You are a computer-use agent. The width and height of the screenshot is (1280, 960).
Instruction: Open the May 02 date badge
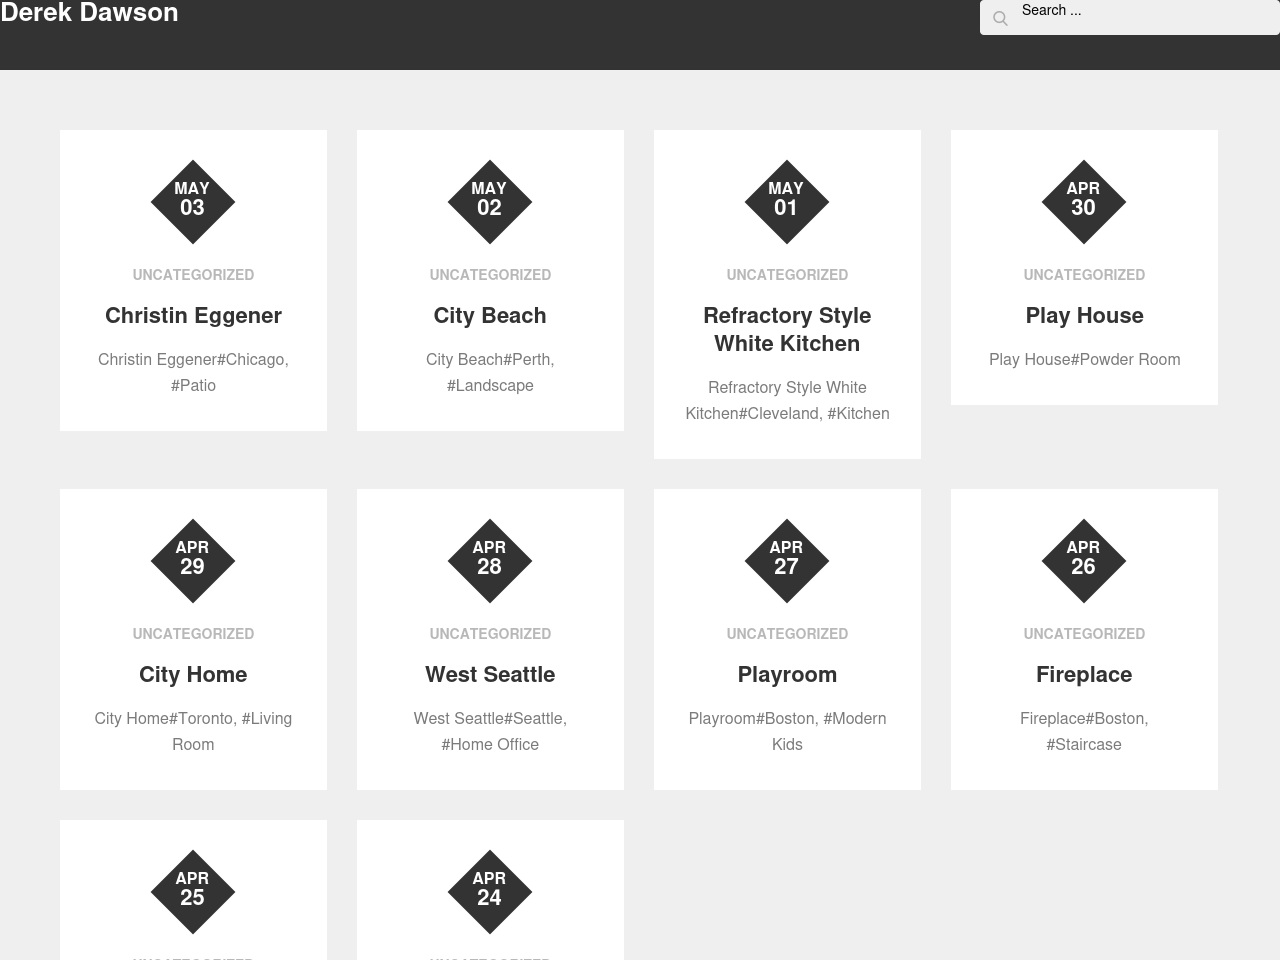click(490, 202)
